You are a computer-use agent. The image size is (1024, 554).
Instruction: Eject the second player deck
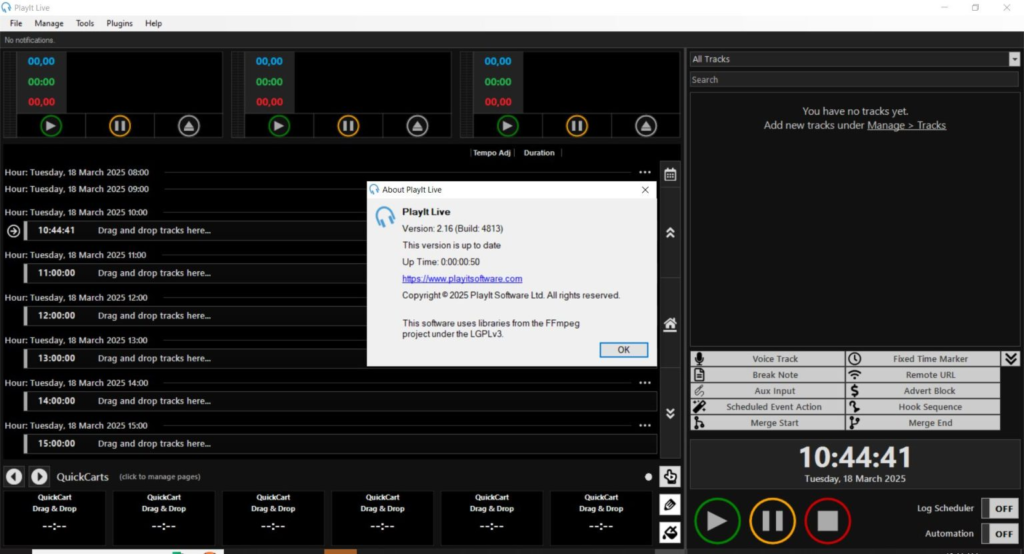417,125
